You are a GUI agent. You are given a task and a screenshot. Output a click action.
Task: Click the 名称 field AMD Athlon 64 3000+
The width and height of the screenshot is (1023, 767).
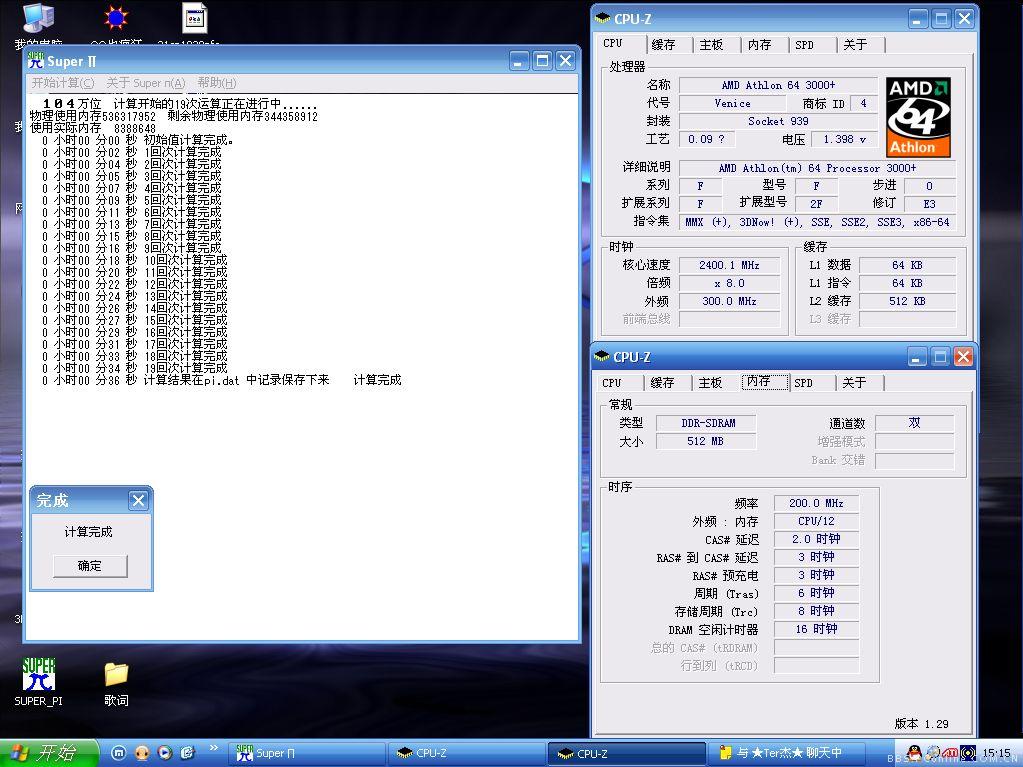778,85
